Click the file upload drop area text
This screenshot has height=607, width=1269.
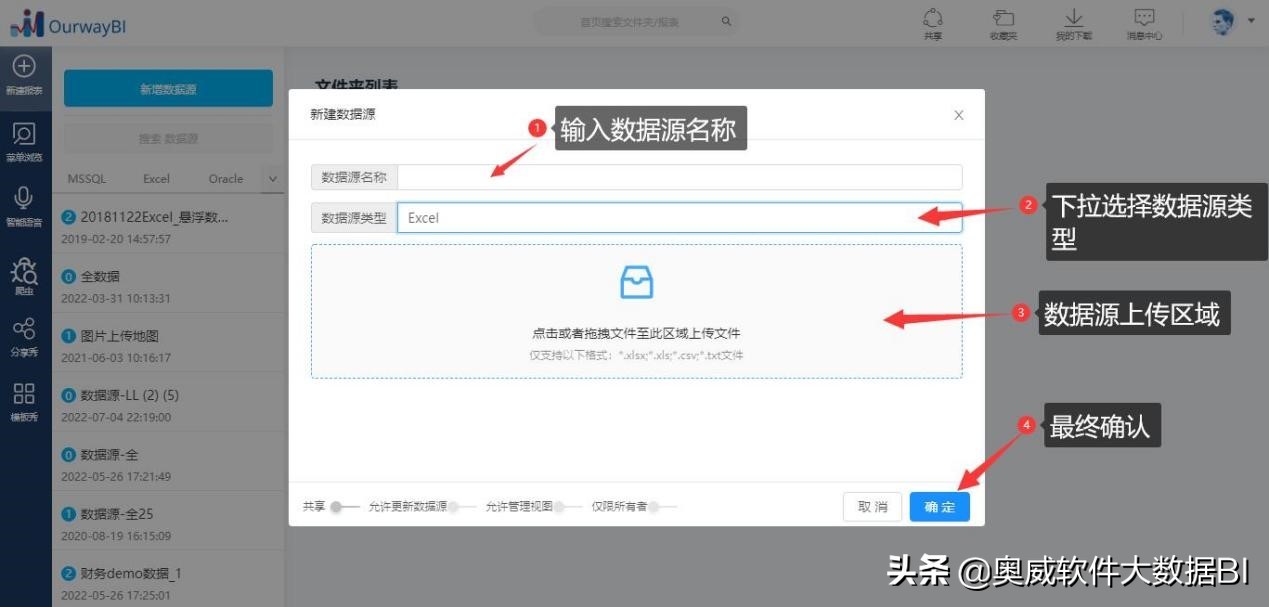tap(636, 333)
